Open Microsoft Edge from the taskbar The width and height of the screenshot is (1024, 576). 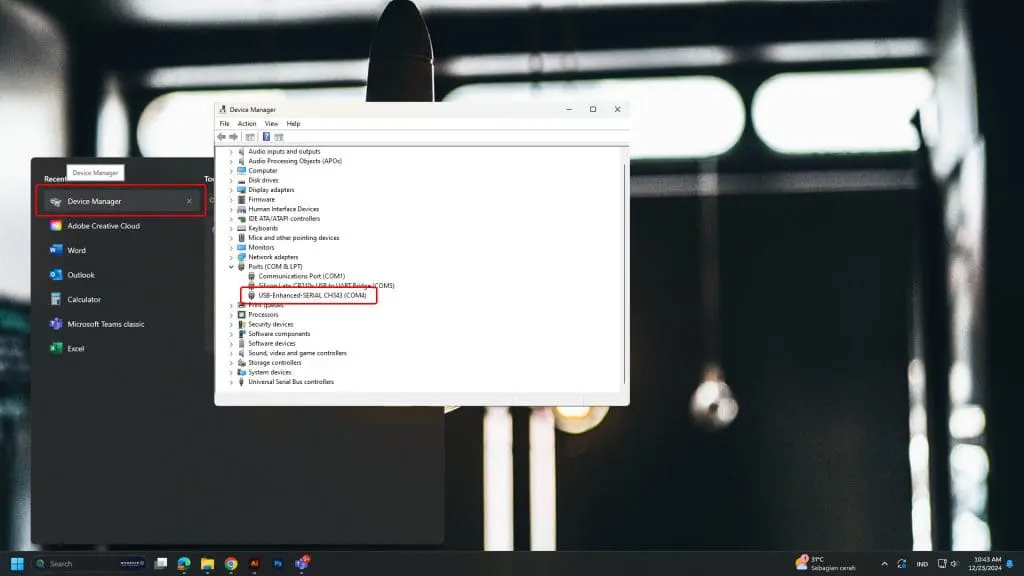184,564
